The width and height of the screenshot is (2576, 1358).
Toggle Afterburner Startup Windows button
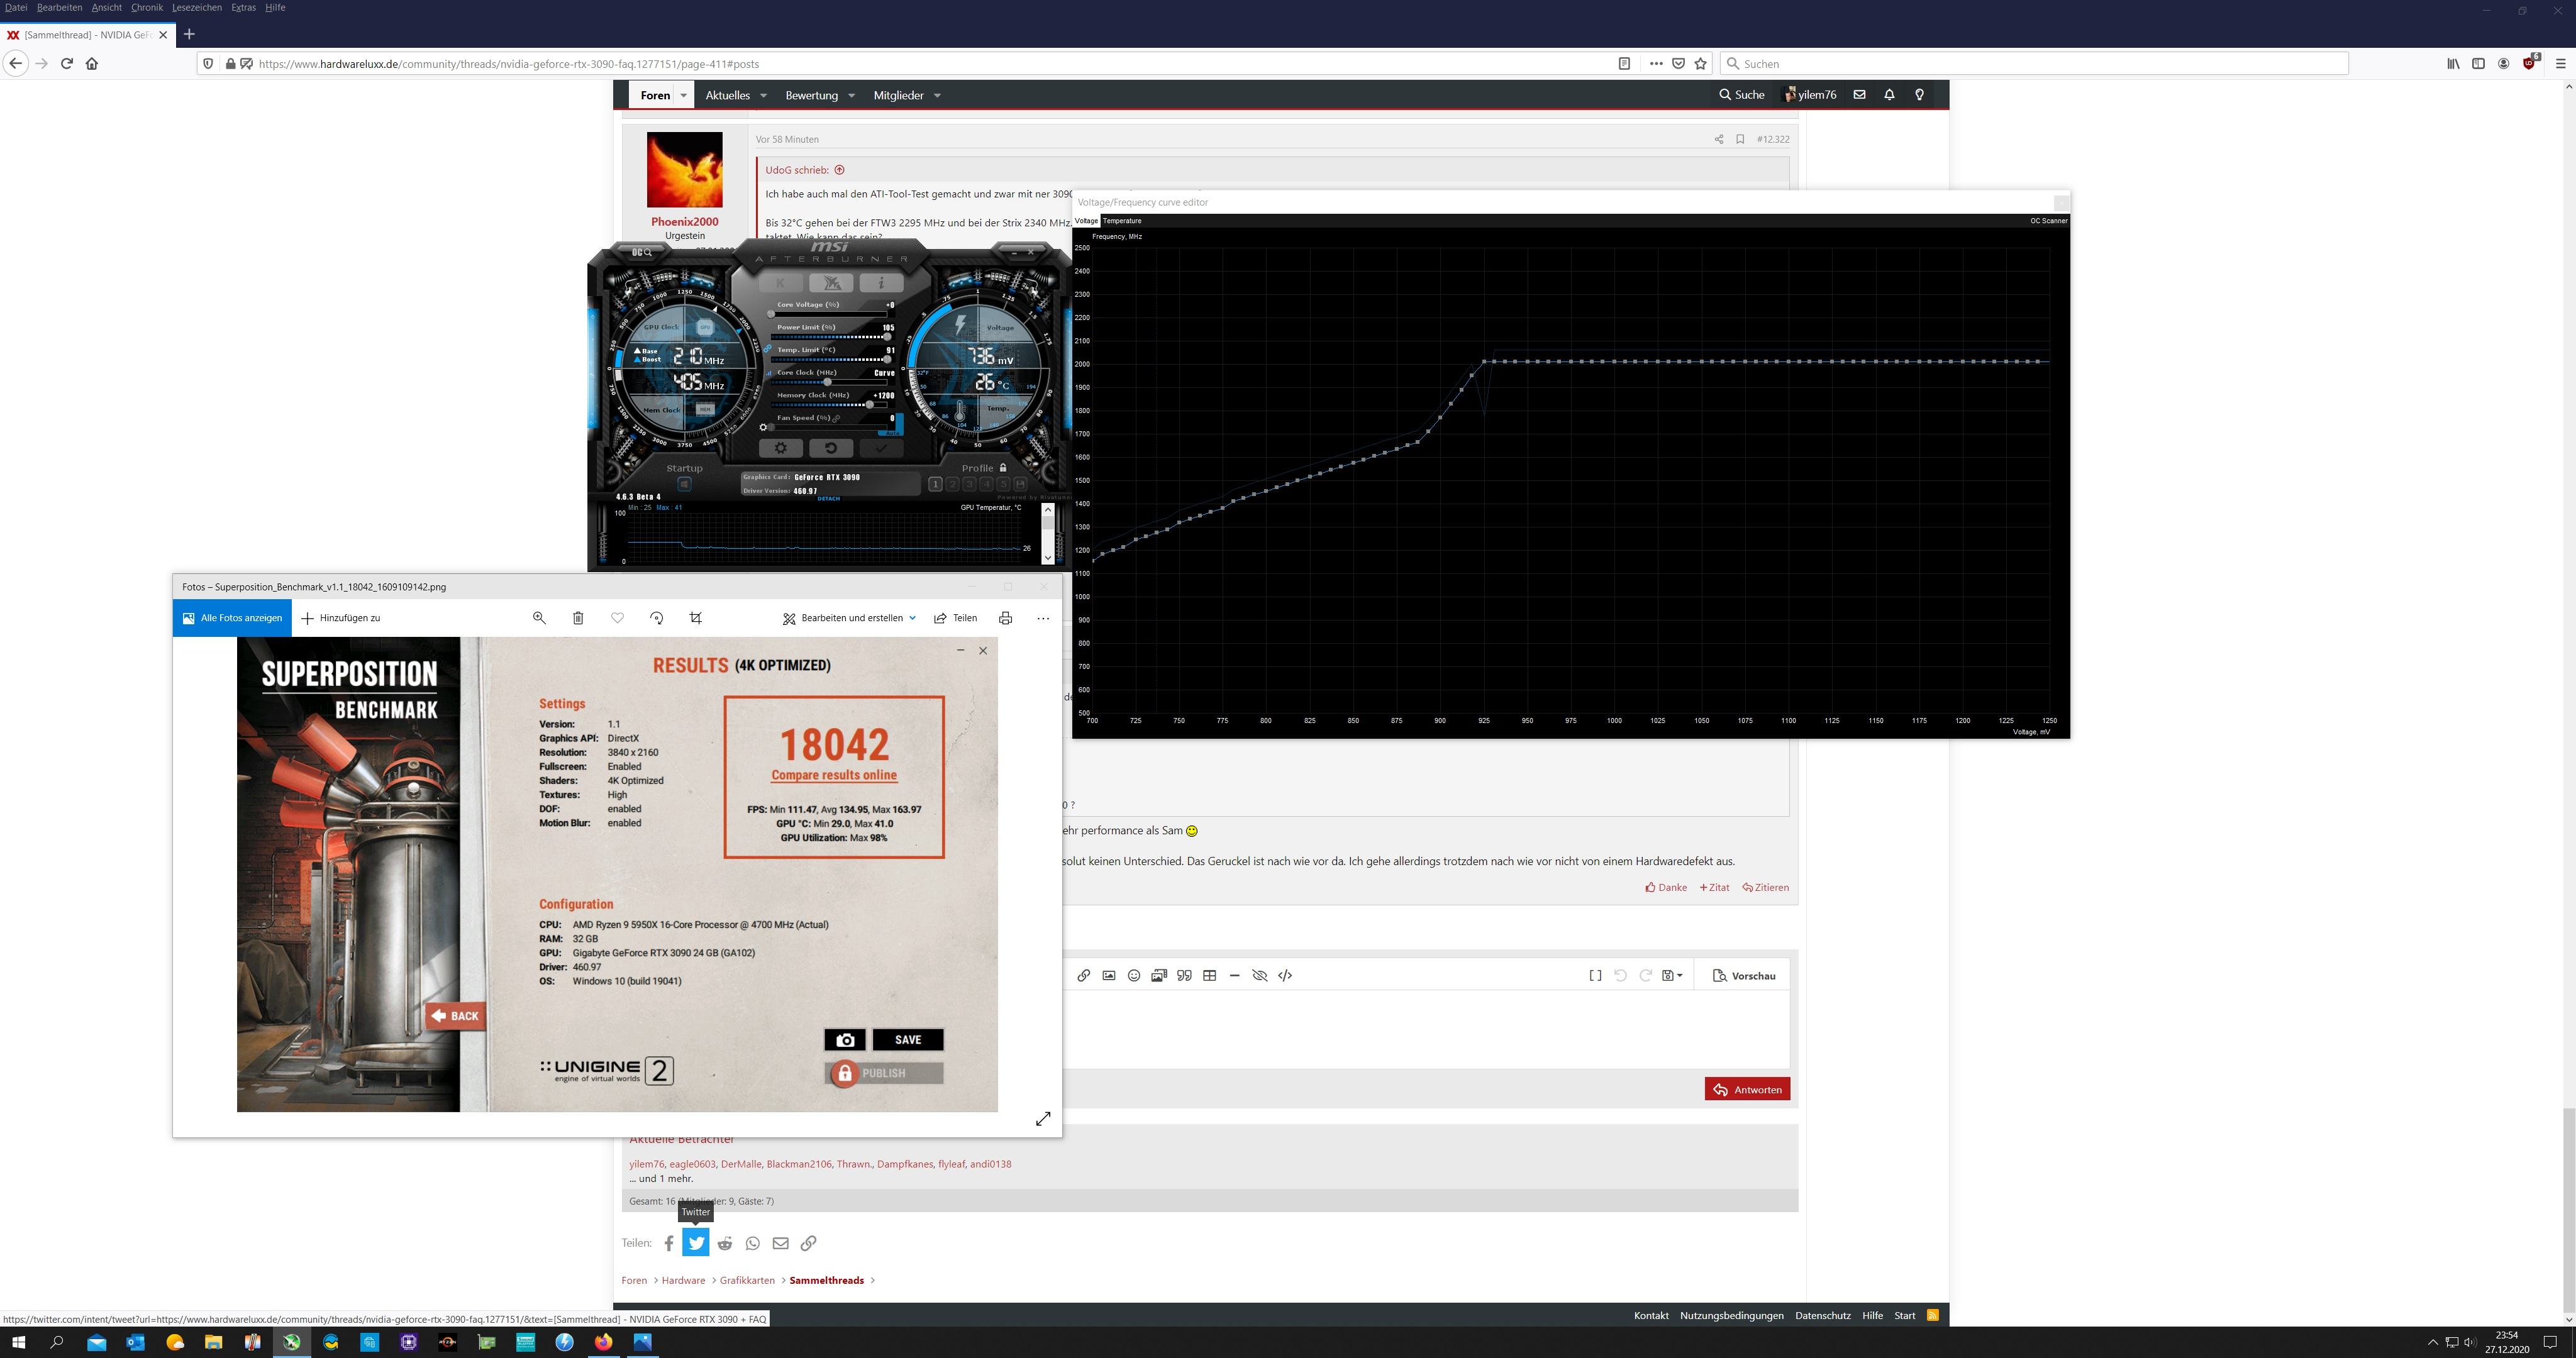[684, 484]
